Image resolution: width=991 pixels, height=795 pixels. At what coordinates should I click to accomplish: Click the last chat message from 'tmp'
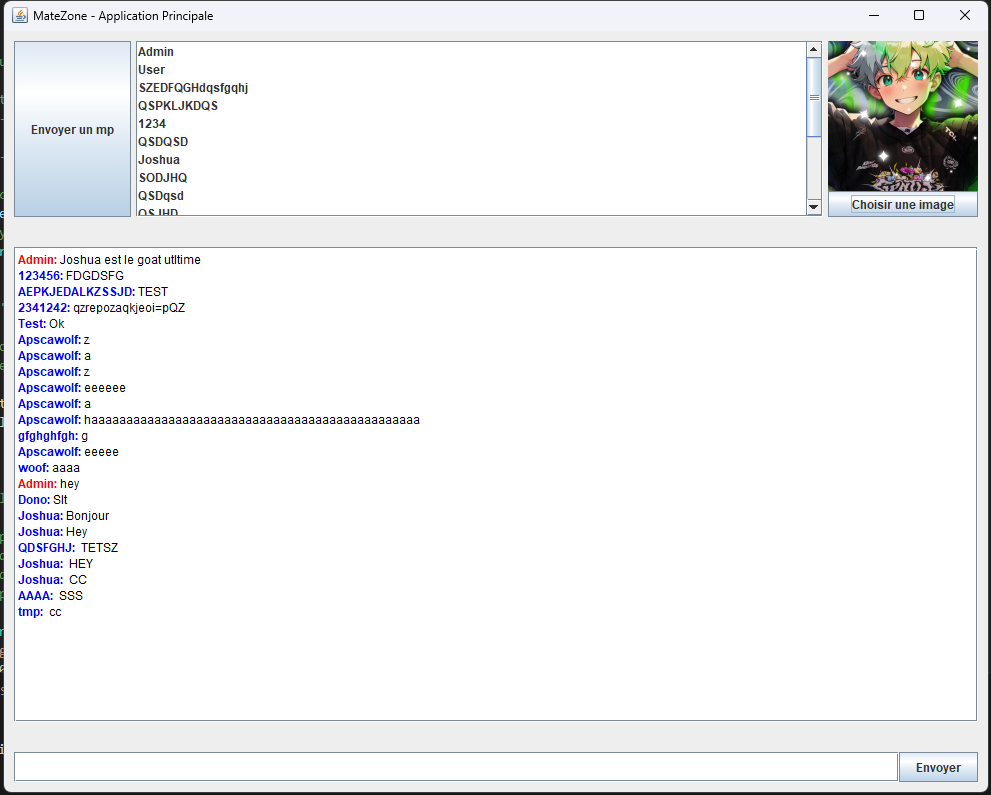pyautogui.click(x=40, y=612)
